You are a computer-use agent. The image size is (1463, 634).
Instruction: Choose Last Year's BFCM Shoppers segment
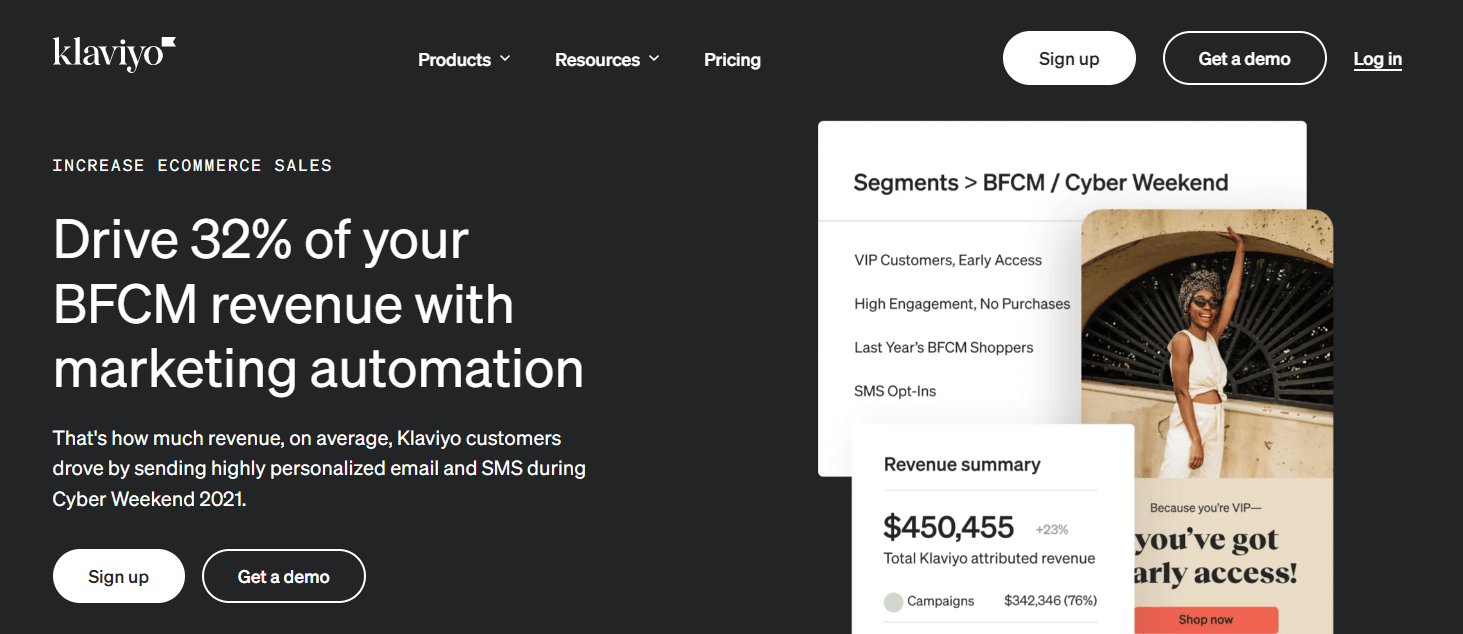pos(943,348)
